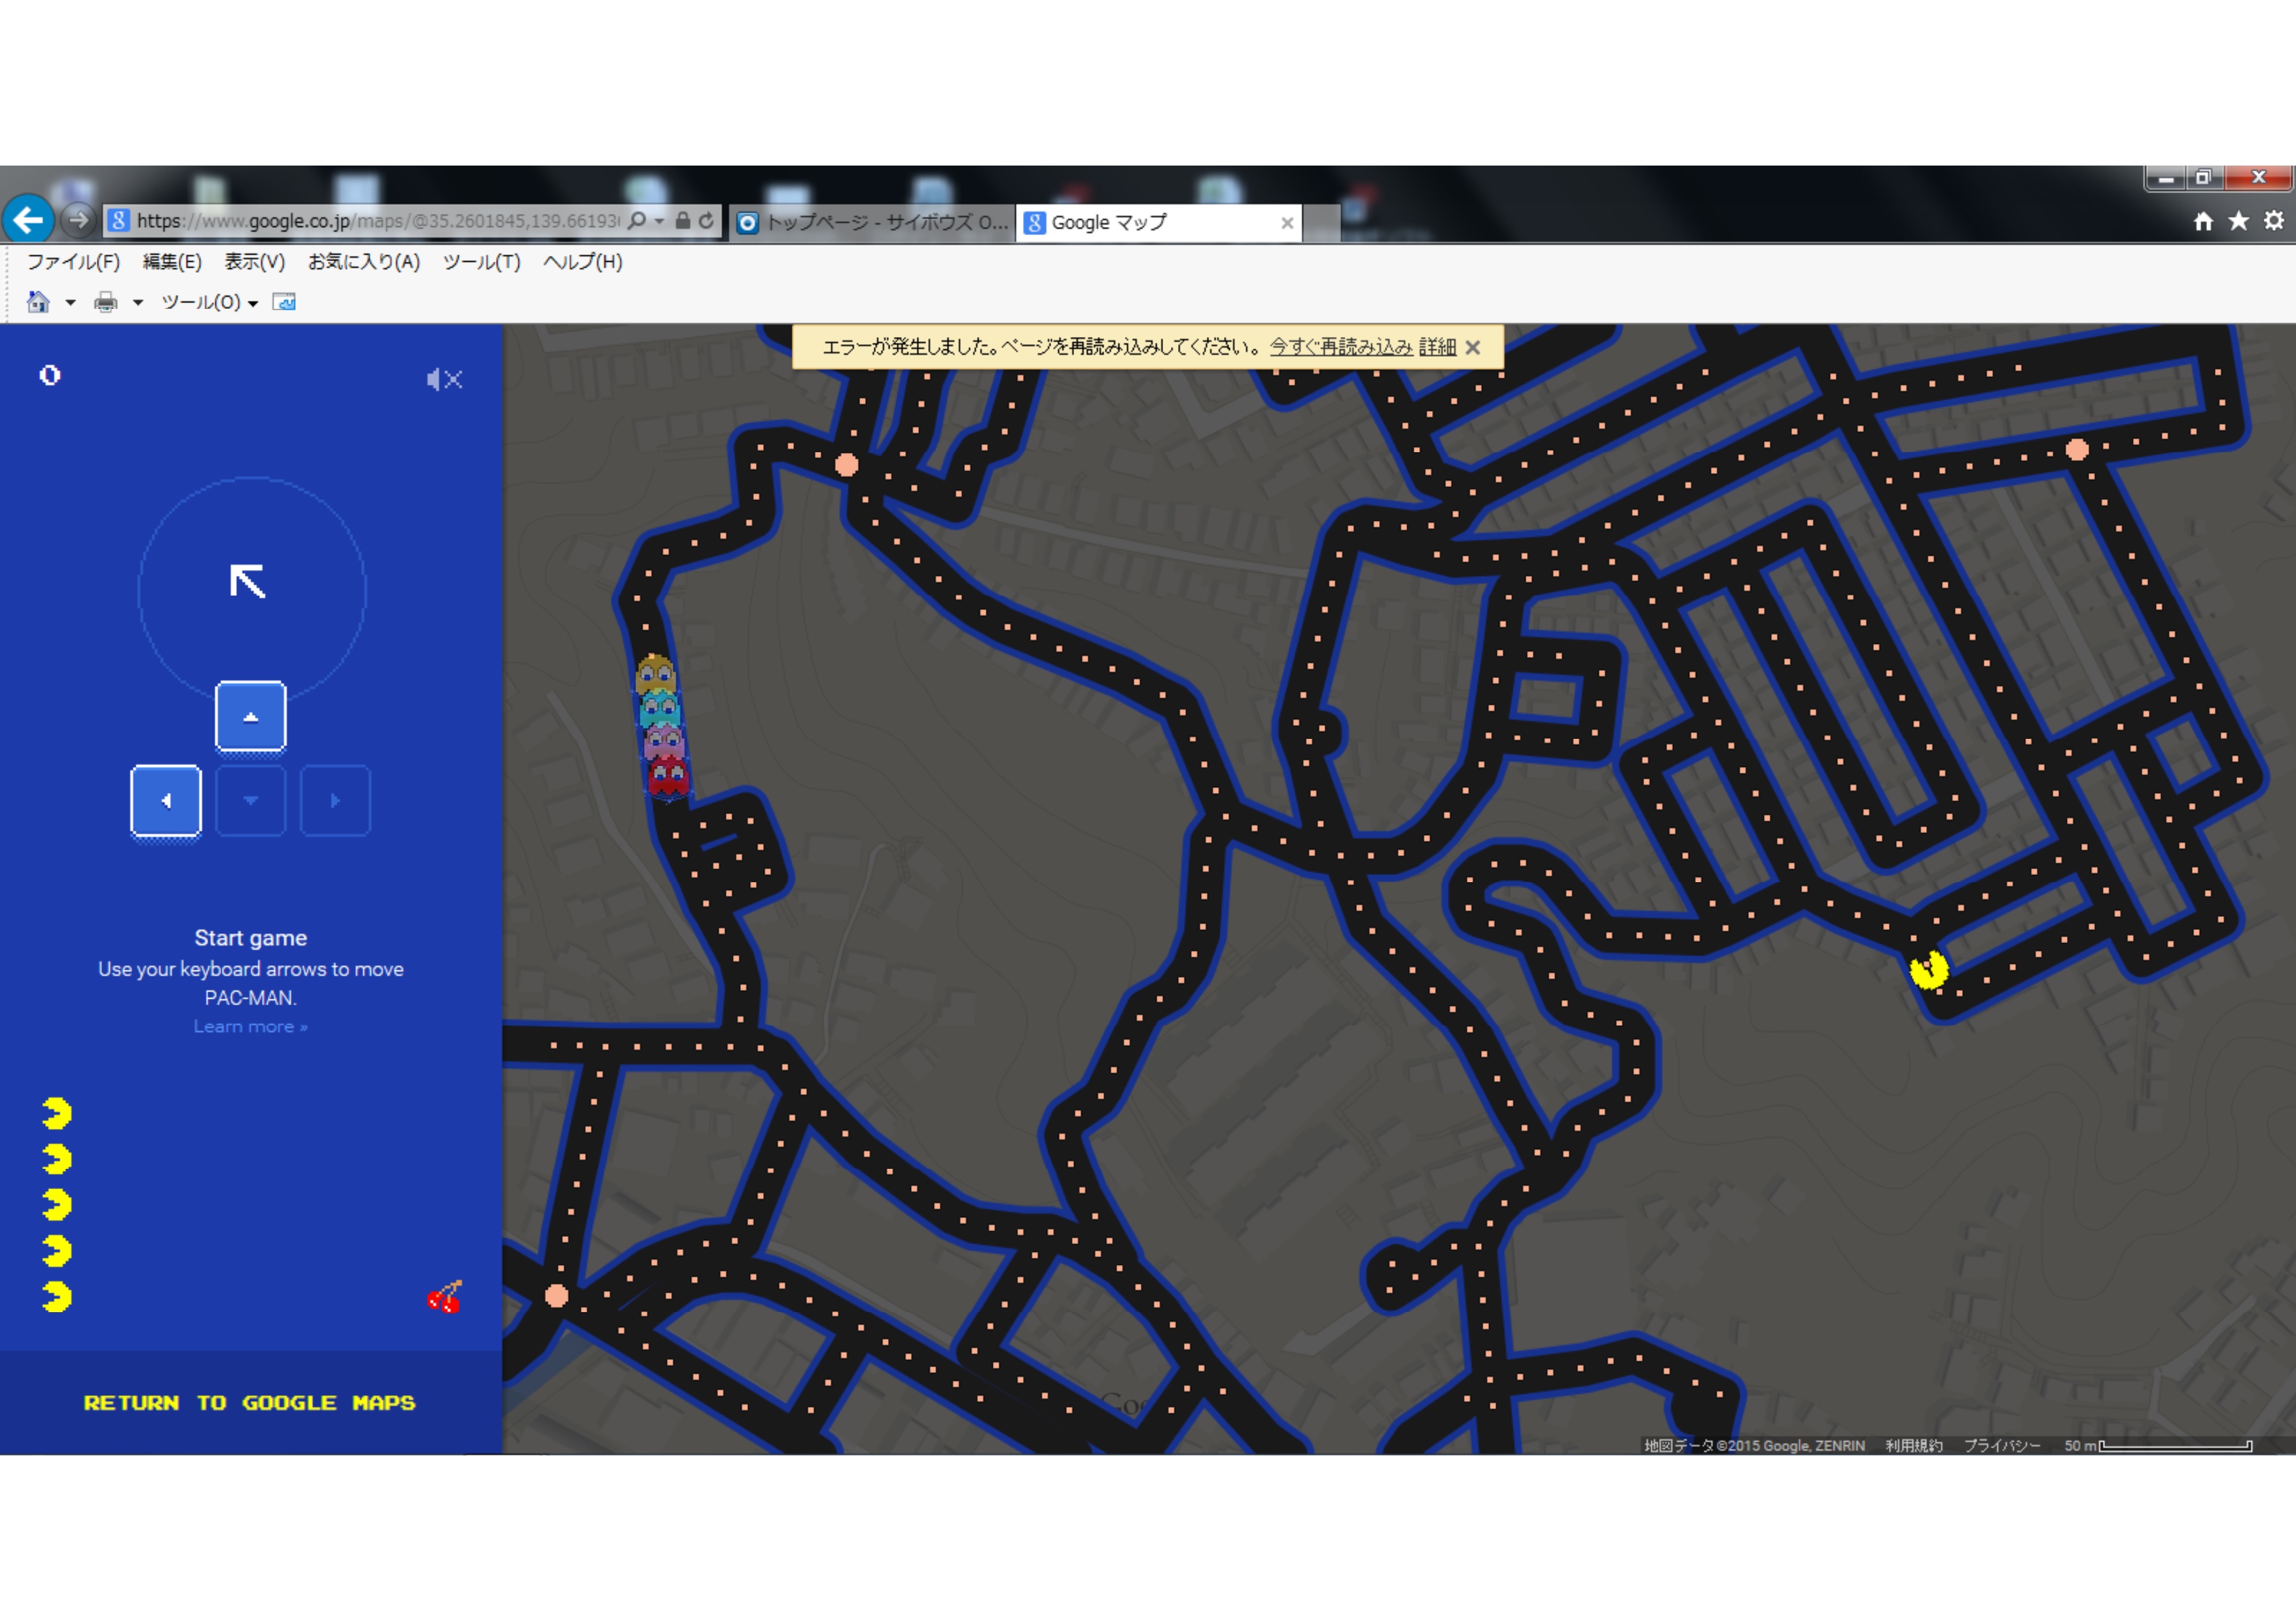2296x1623 pixels.
Task: Go back with browser back arrow
Action: [x=29, y=219]
